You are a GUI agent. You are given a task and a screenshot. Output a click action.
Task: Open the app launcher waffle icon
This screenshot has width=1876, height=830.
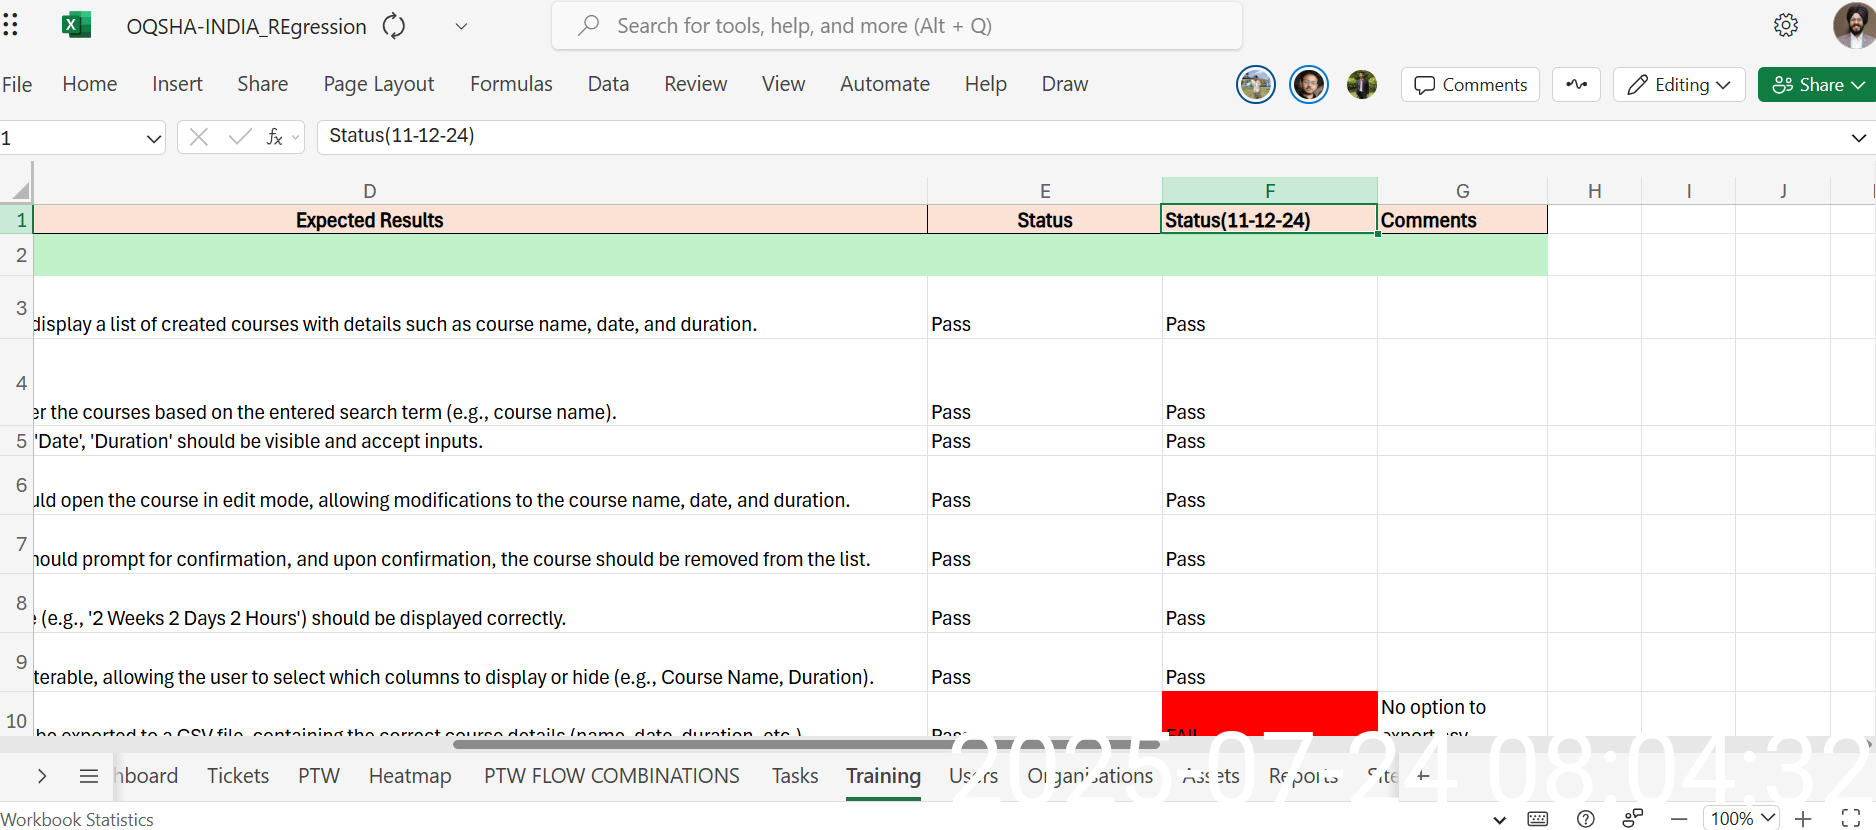pyautogui.click(x=11, y=25)
